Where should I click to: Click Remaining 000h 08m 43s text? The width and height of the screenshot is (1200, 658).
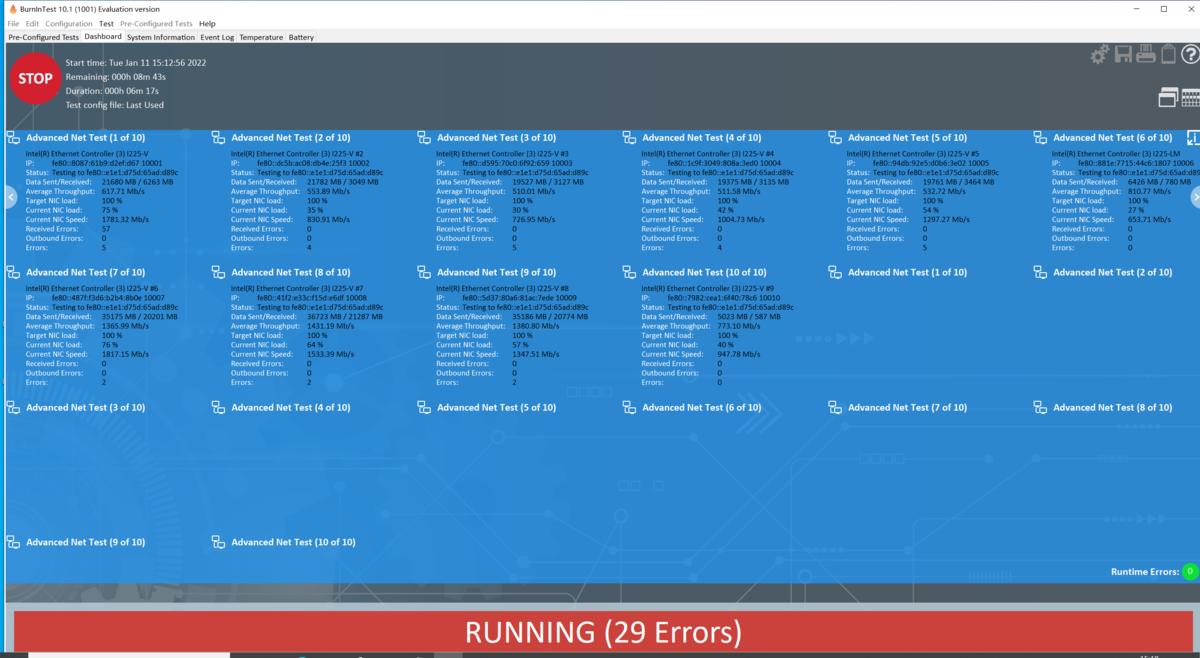tap(116, 76)
